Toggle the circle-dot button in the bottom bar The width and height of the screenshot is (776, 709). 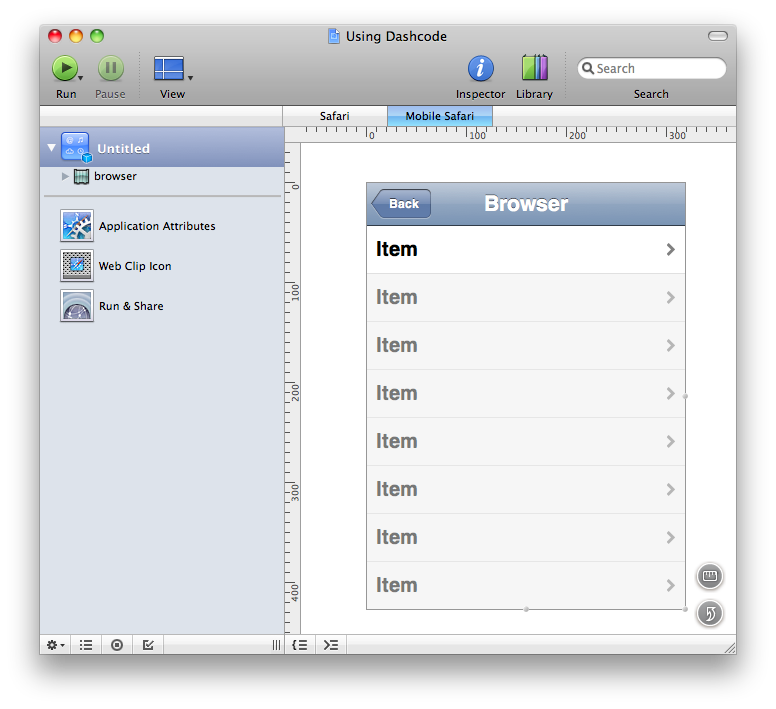117,645
